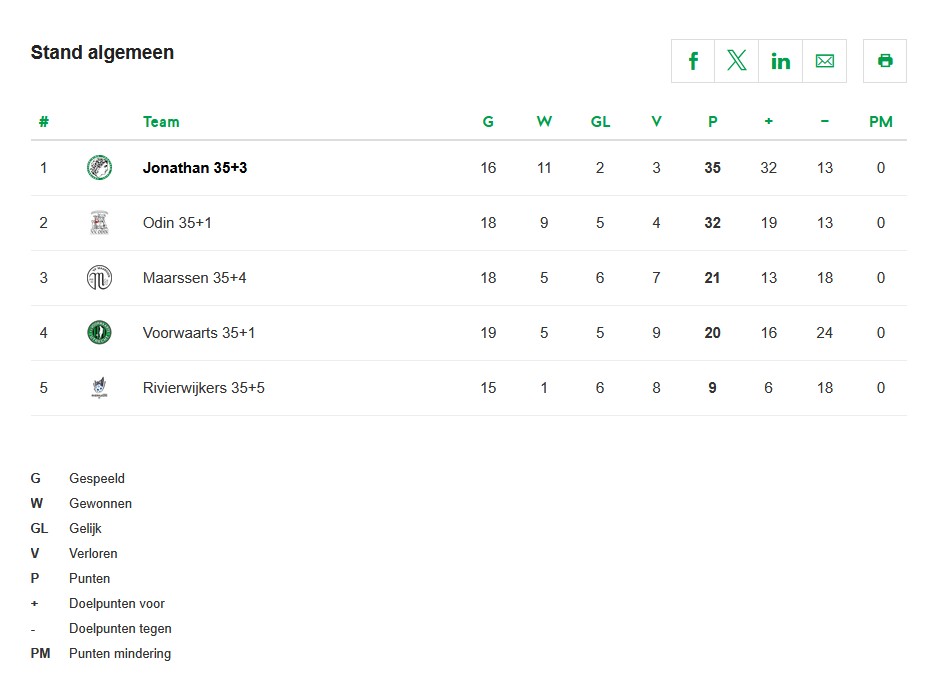Click the Odin 35+1 club crest
Screen dimensions: 928x698
[99, 223]
